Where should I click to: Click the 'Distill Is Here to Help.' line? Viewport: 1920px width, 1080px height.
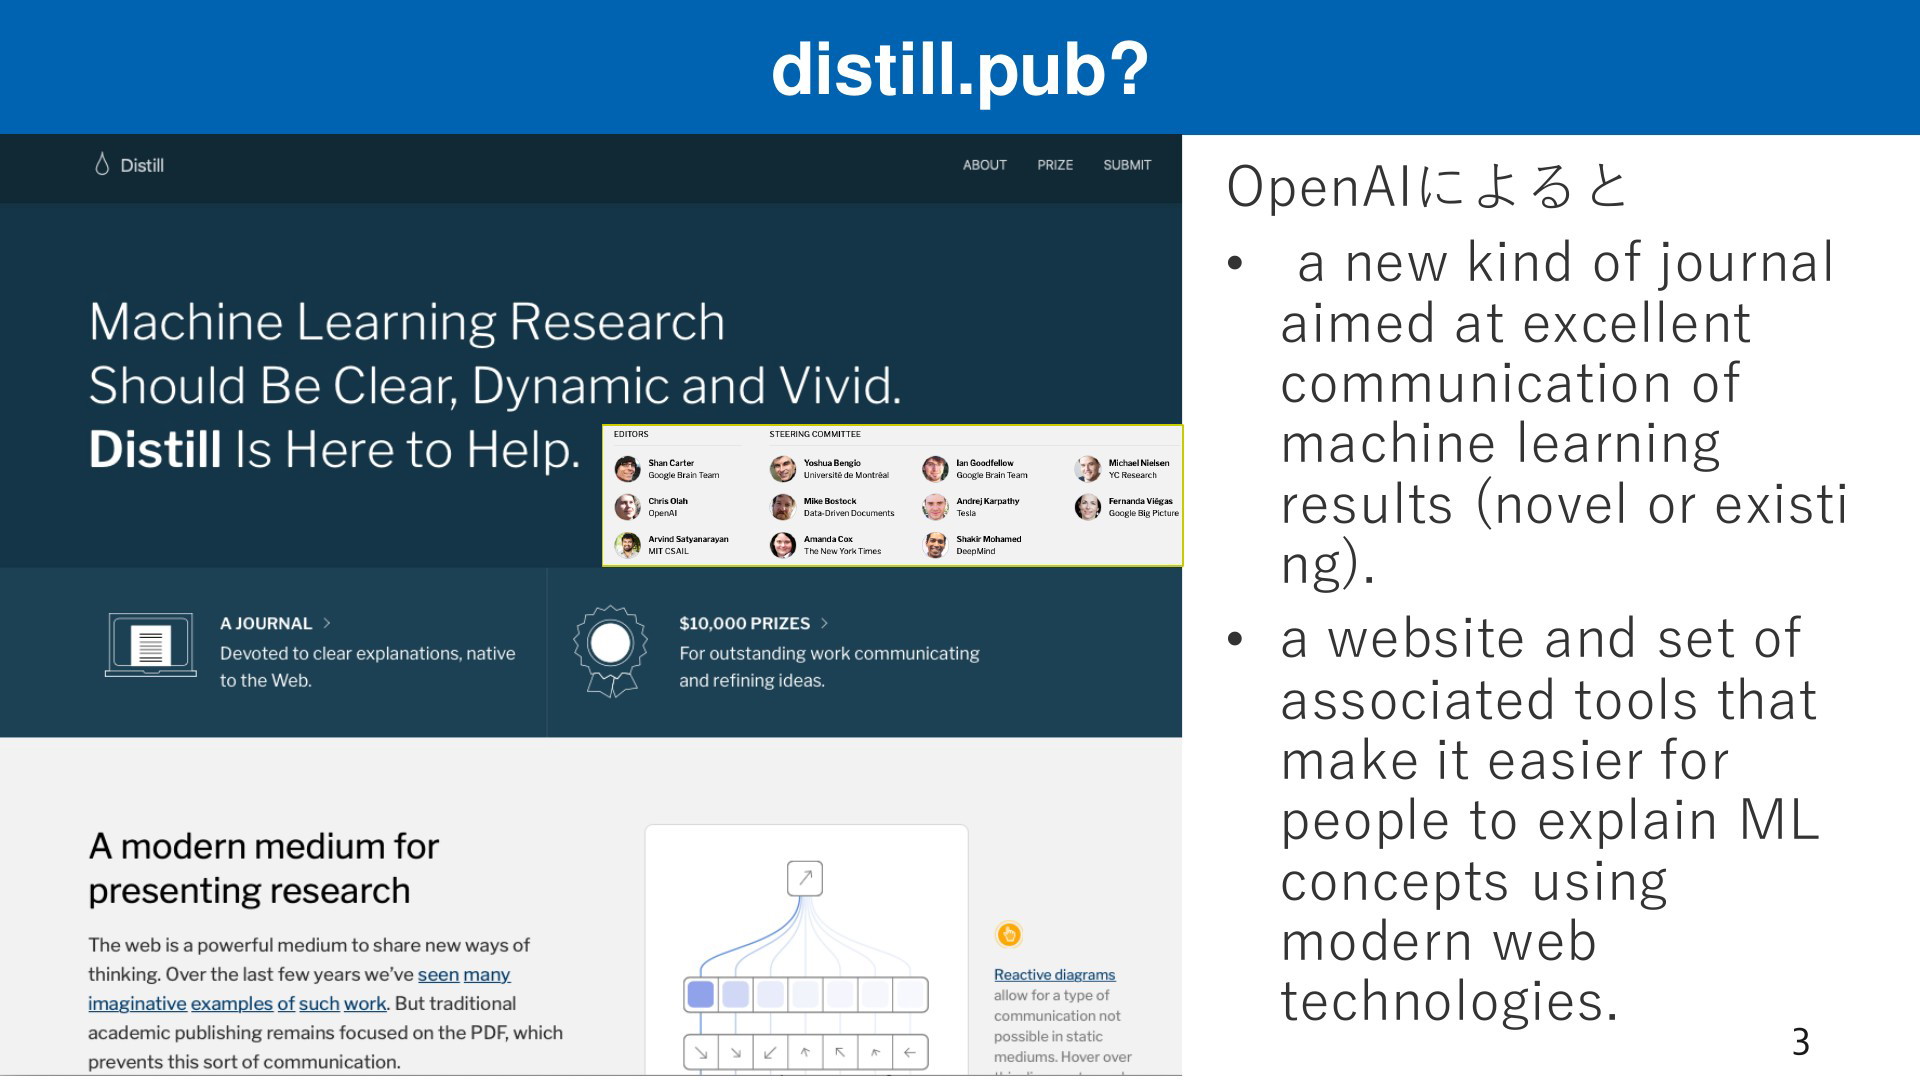[x=335, y=450]
